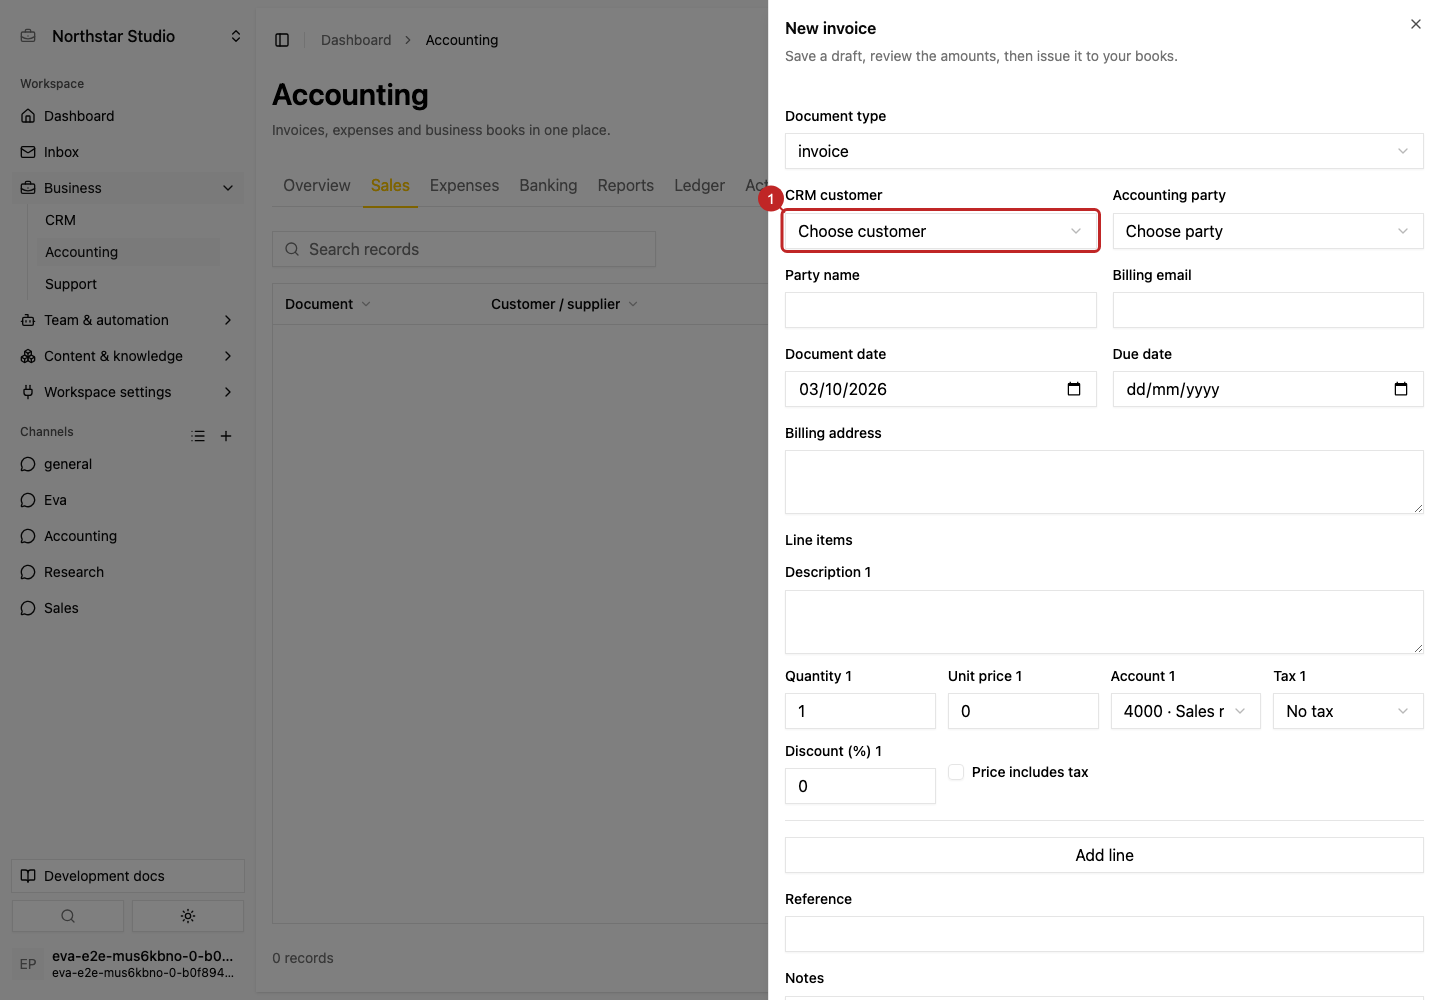This screenshot has height=1000, width=1440.
Task: Open the channels list view icon
Action: tap(198, 436)
